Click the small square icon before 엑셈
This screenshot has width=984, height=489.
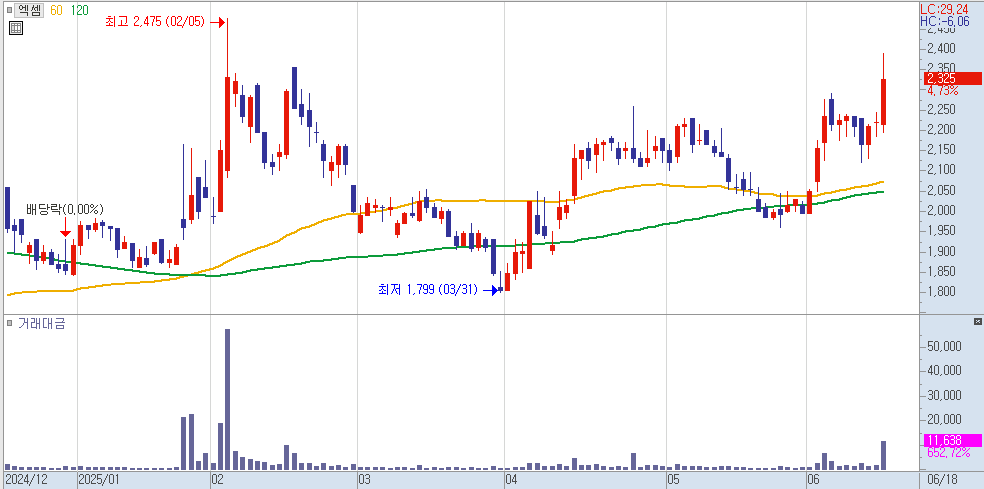(9, 10)
